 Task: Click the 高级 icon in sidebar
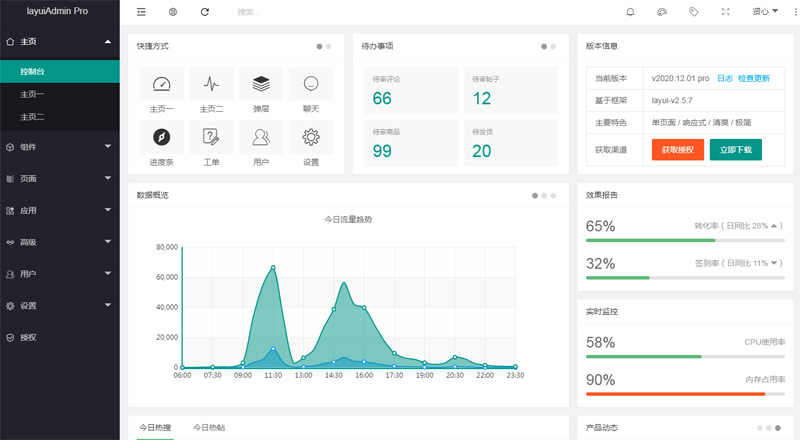[10, 242]
